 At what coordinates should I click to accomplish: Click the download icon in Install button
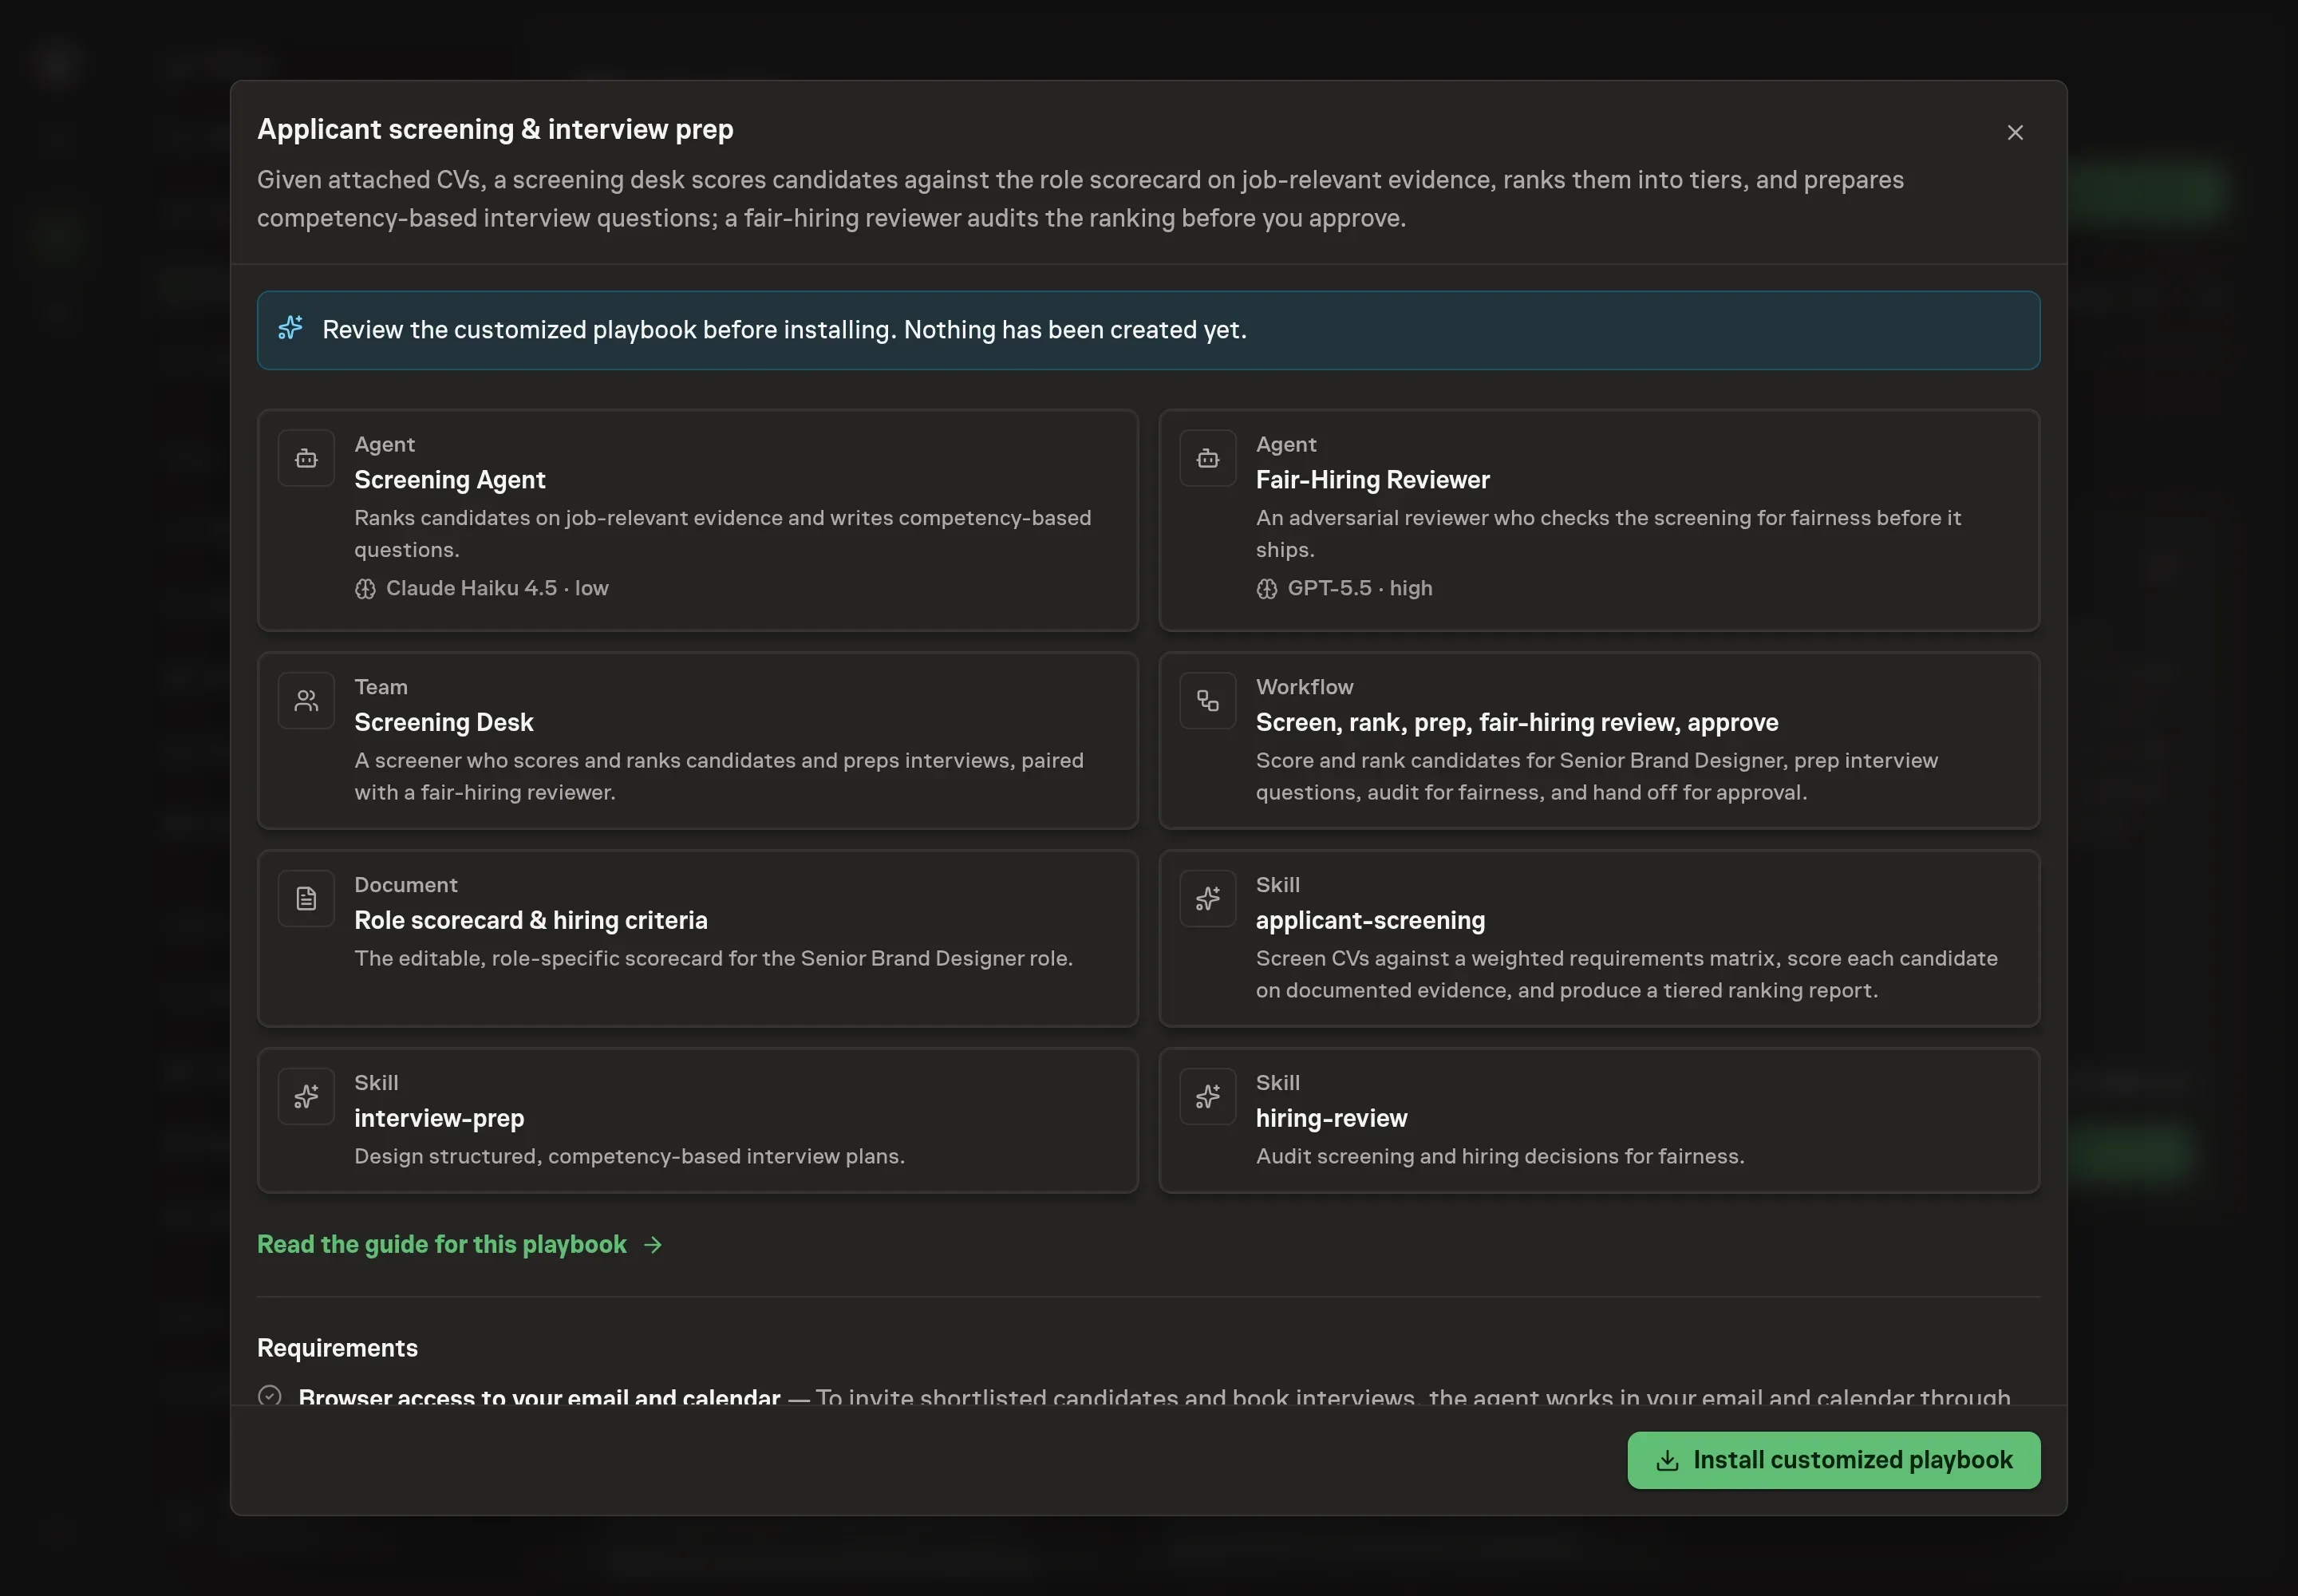point(1667,1461)
